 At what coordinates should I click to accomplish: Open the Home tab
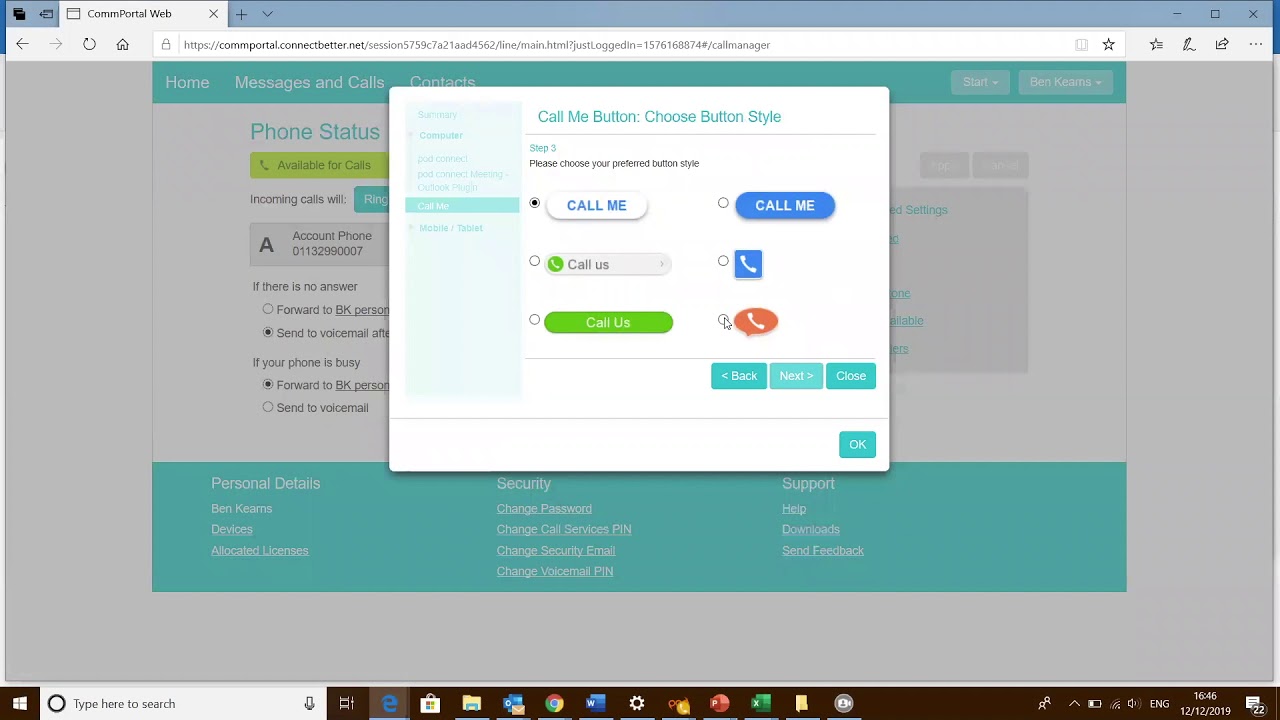point(187,83)
